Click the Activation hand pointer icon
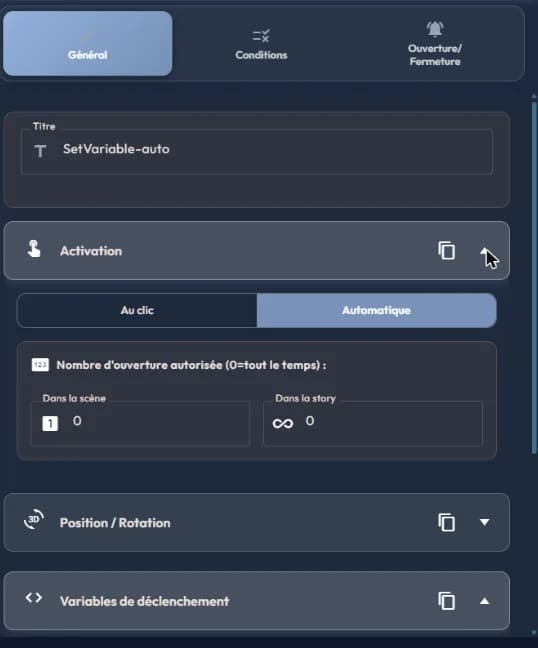 [34, 249]
